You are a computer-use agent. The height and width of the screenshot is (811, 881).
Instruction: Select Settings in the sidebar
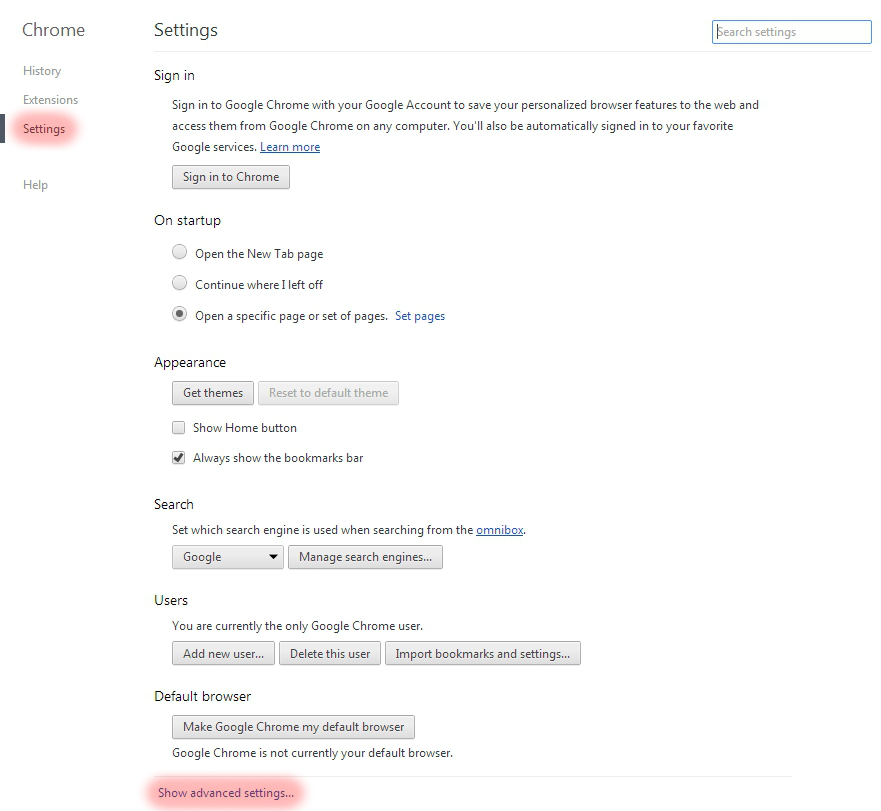pos(44,129)
